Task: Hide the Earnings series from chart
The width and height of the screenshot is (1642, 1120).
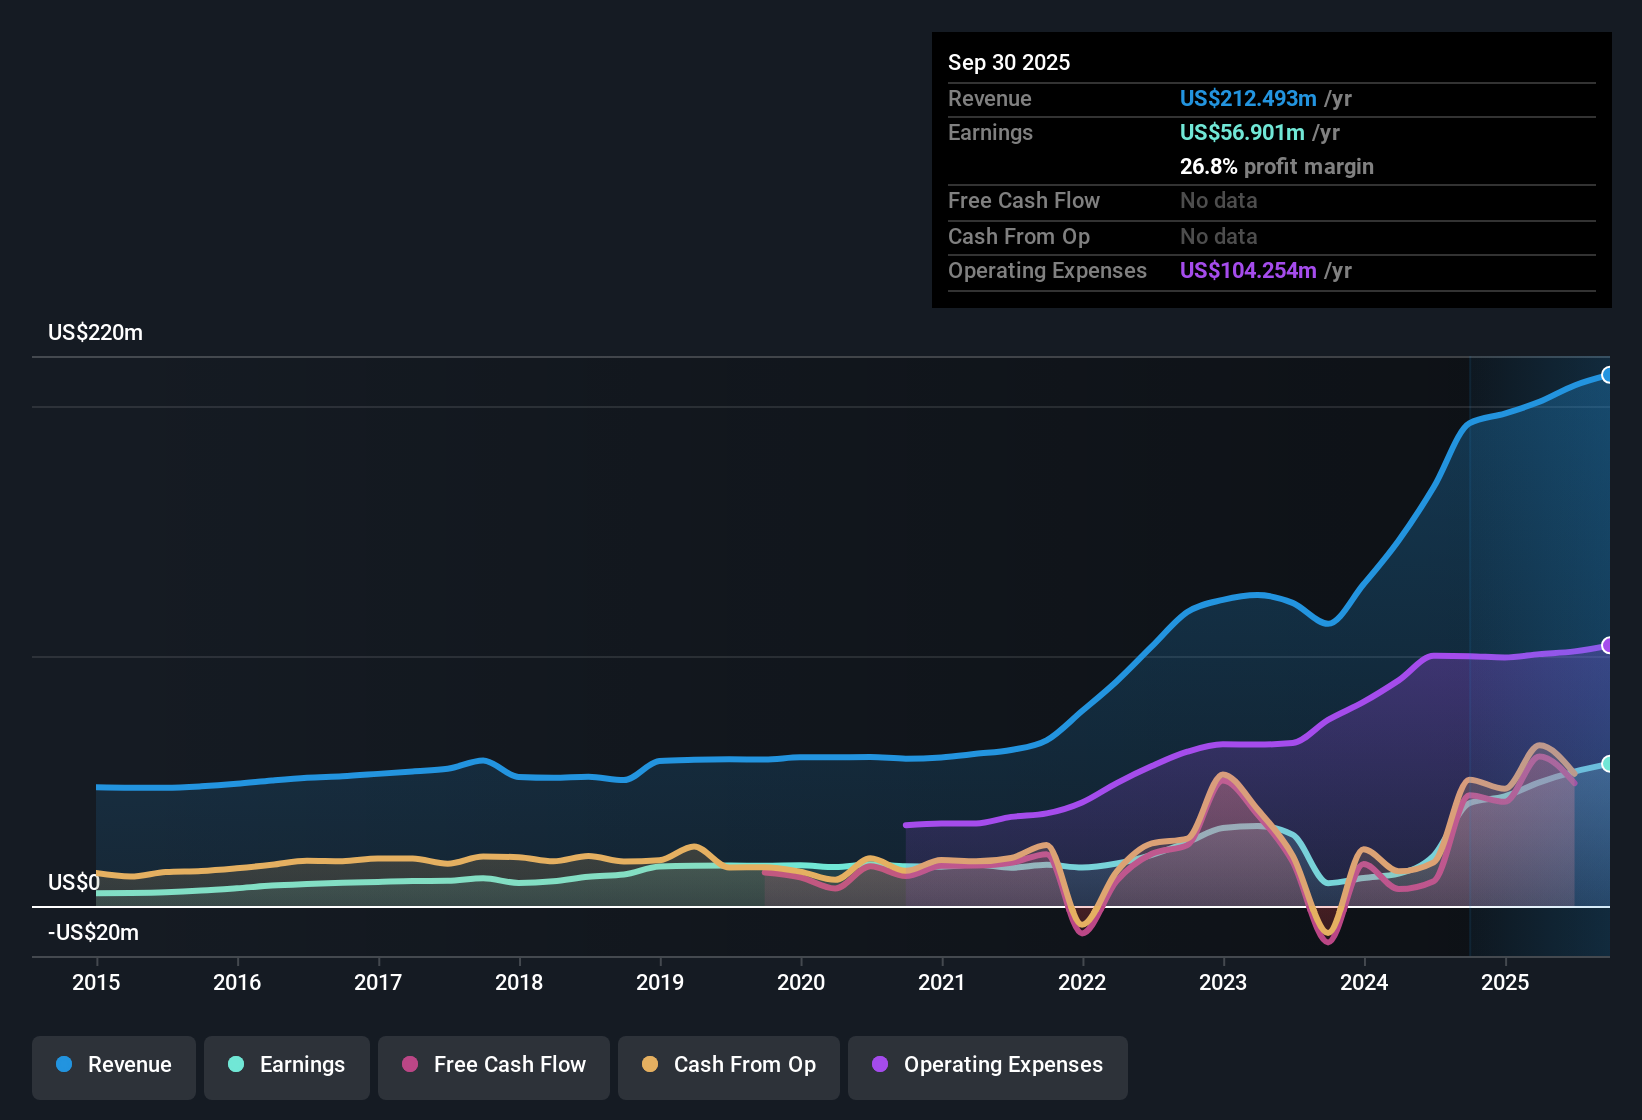Action: coord(286,1065)
